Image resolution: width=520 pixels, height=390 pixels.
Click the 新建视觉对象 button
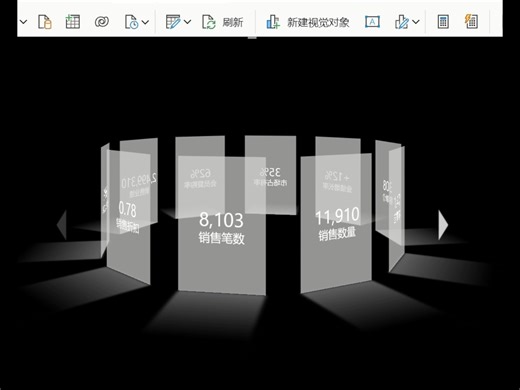tap(307, 22)
